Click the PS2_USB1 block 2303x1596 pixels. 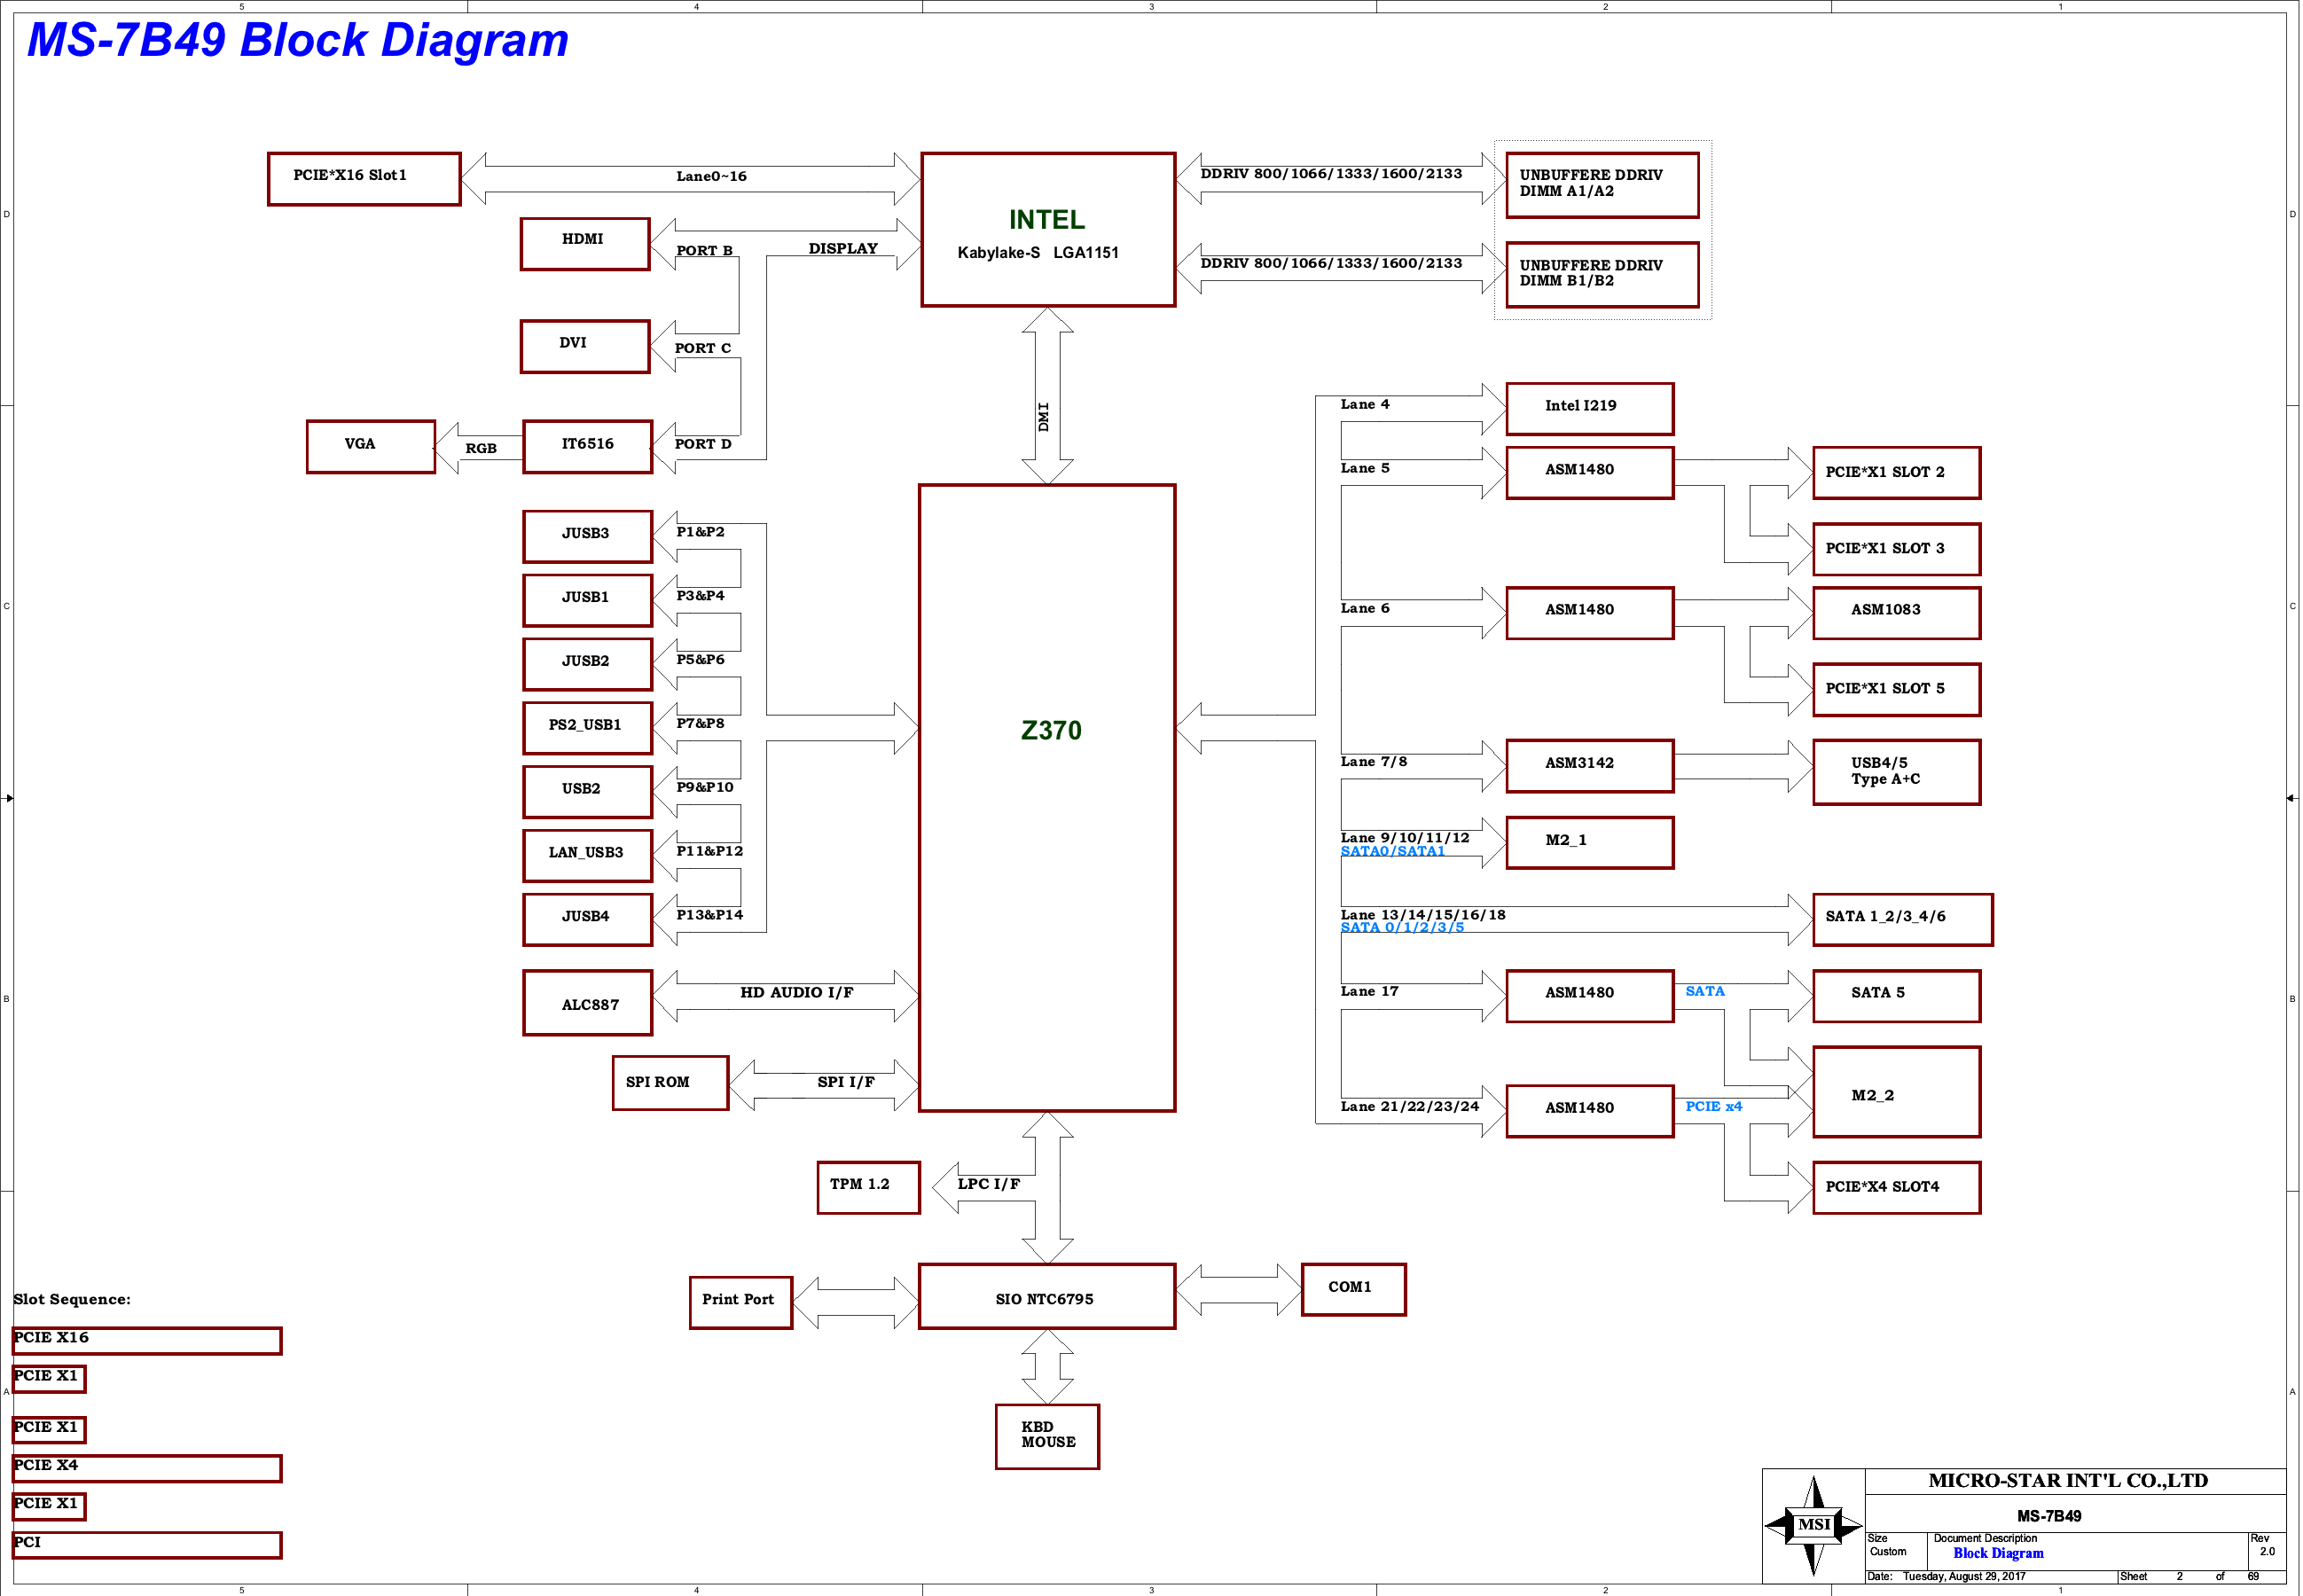click(587, 728)
